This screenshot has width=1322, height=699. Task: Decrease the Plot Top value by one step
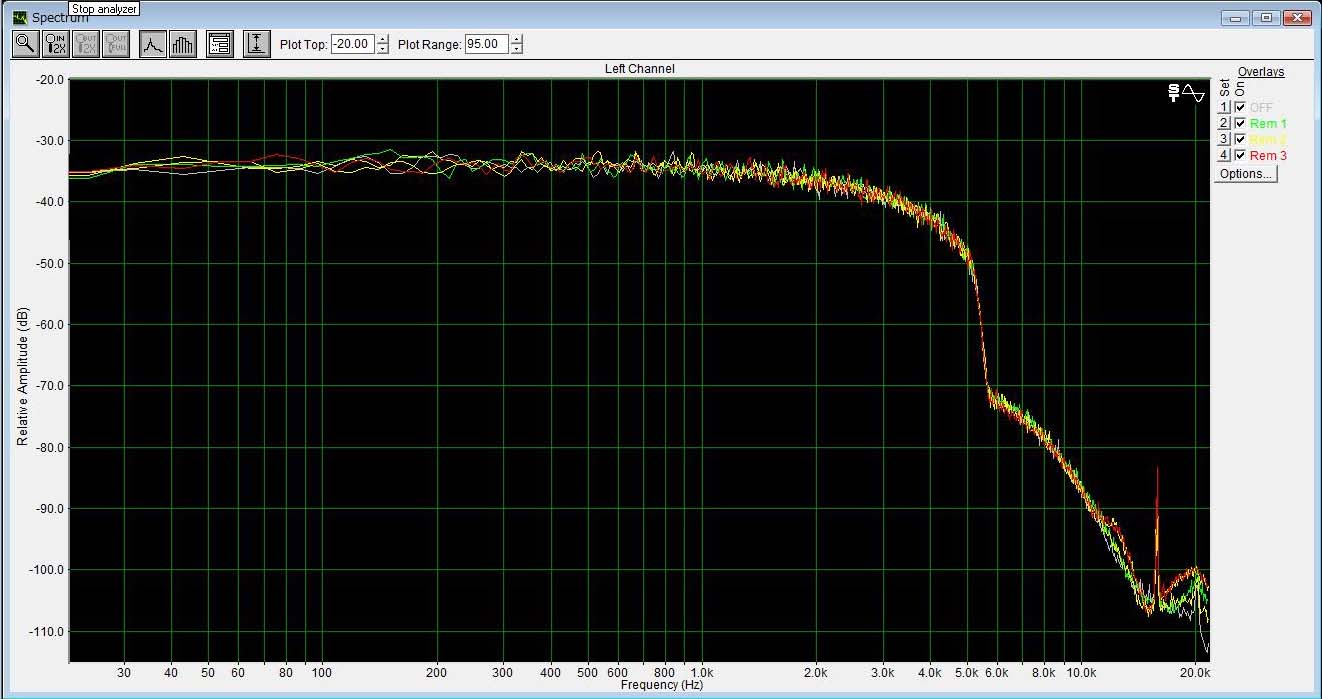click(382, 49)
